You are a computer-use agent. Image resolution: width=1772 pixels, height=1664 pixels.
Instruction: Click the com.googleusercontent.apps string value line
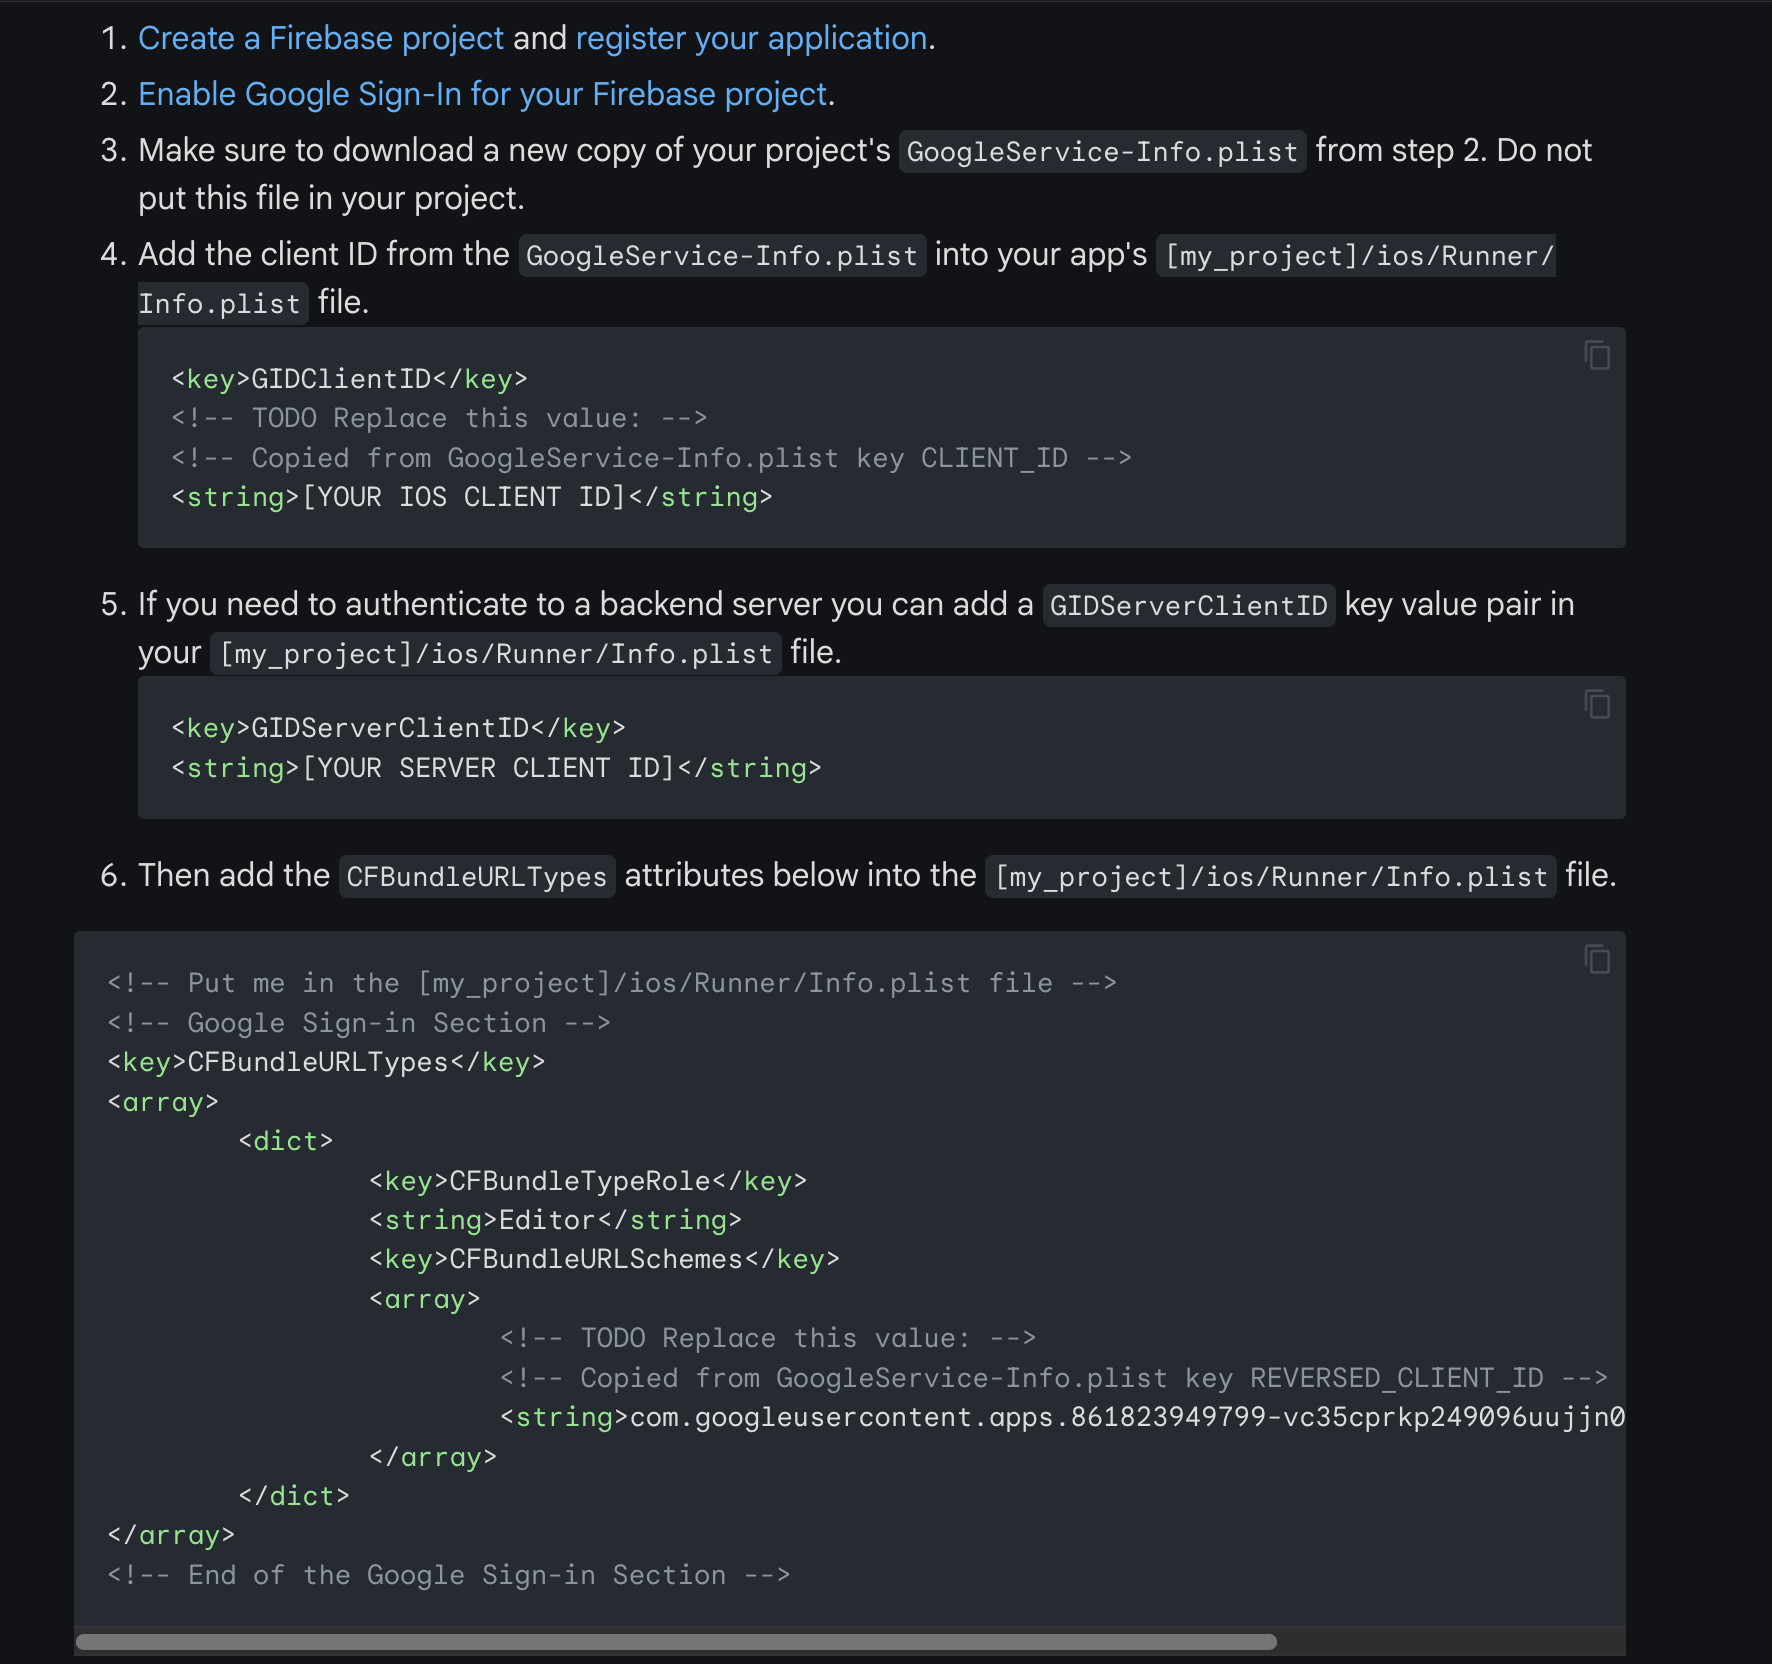pos(1063,1417)
